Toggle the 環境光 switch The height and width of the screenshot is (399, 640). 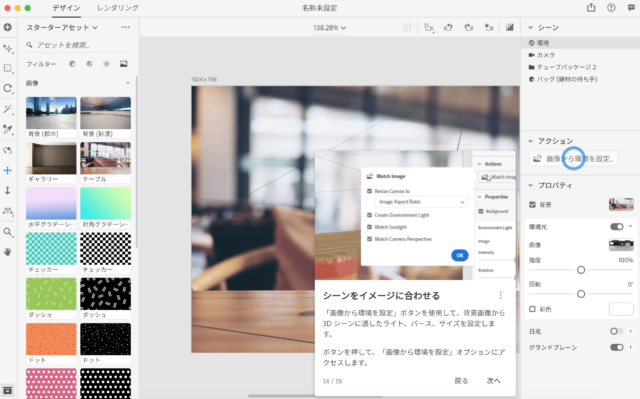tap(617, 226)
